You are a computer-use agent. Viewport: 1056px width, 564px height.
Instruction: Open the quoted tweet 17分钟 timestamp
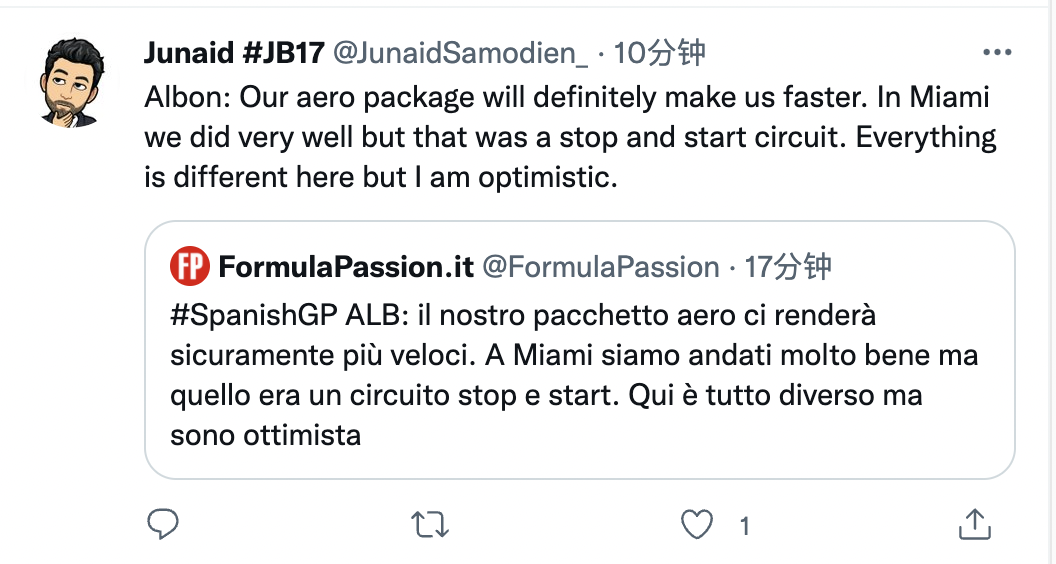click(788, 267)
